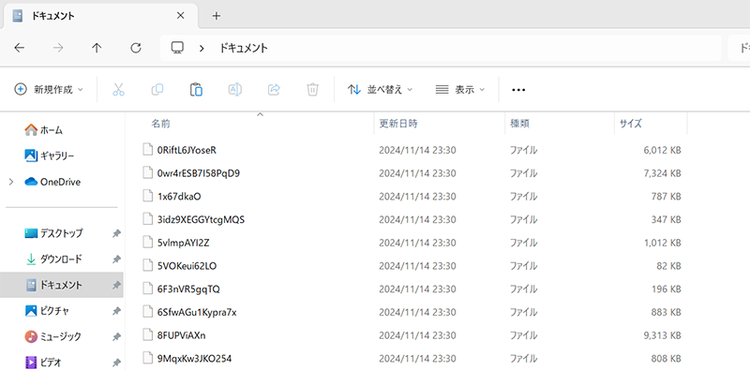The height and width of the screenshot is (370, 750).
Task: Select file 8FUPViAXn
Action: pyautogui.click(x=181, y=336)
